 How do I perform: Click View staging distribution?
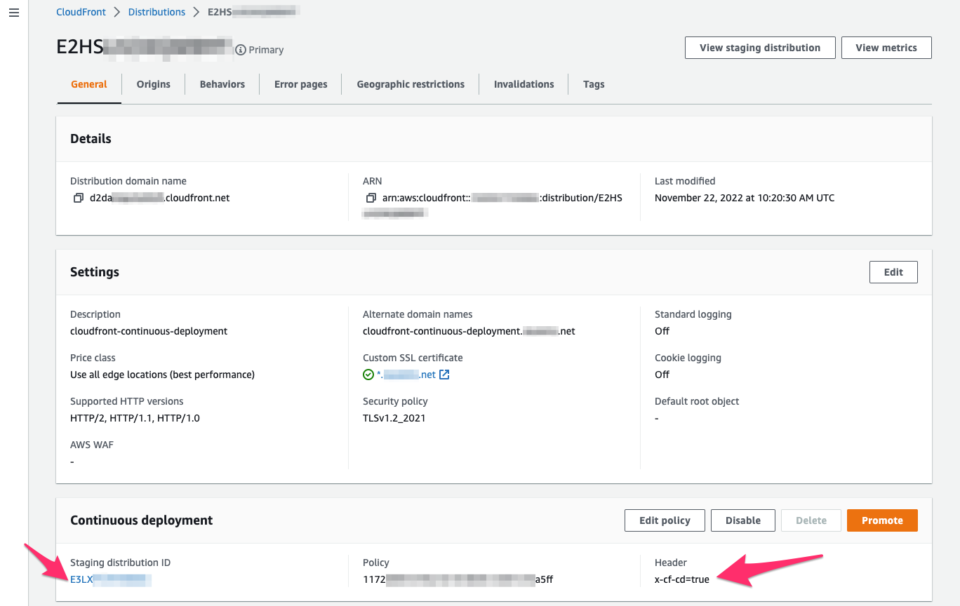759,47
